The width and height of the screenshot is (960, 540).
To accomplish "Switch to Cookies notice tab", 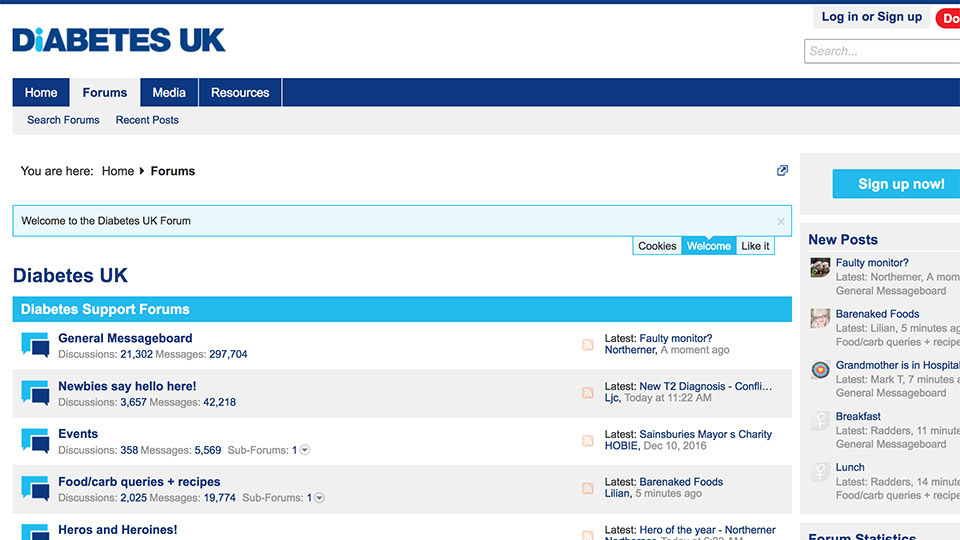I will 657,246.
